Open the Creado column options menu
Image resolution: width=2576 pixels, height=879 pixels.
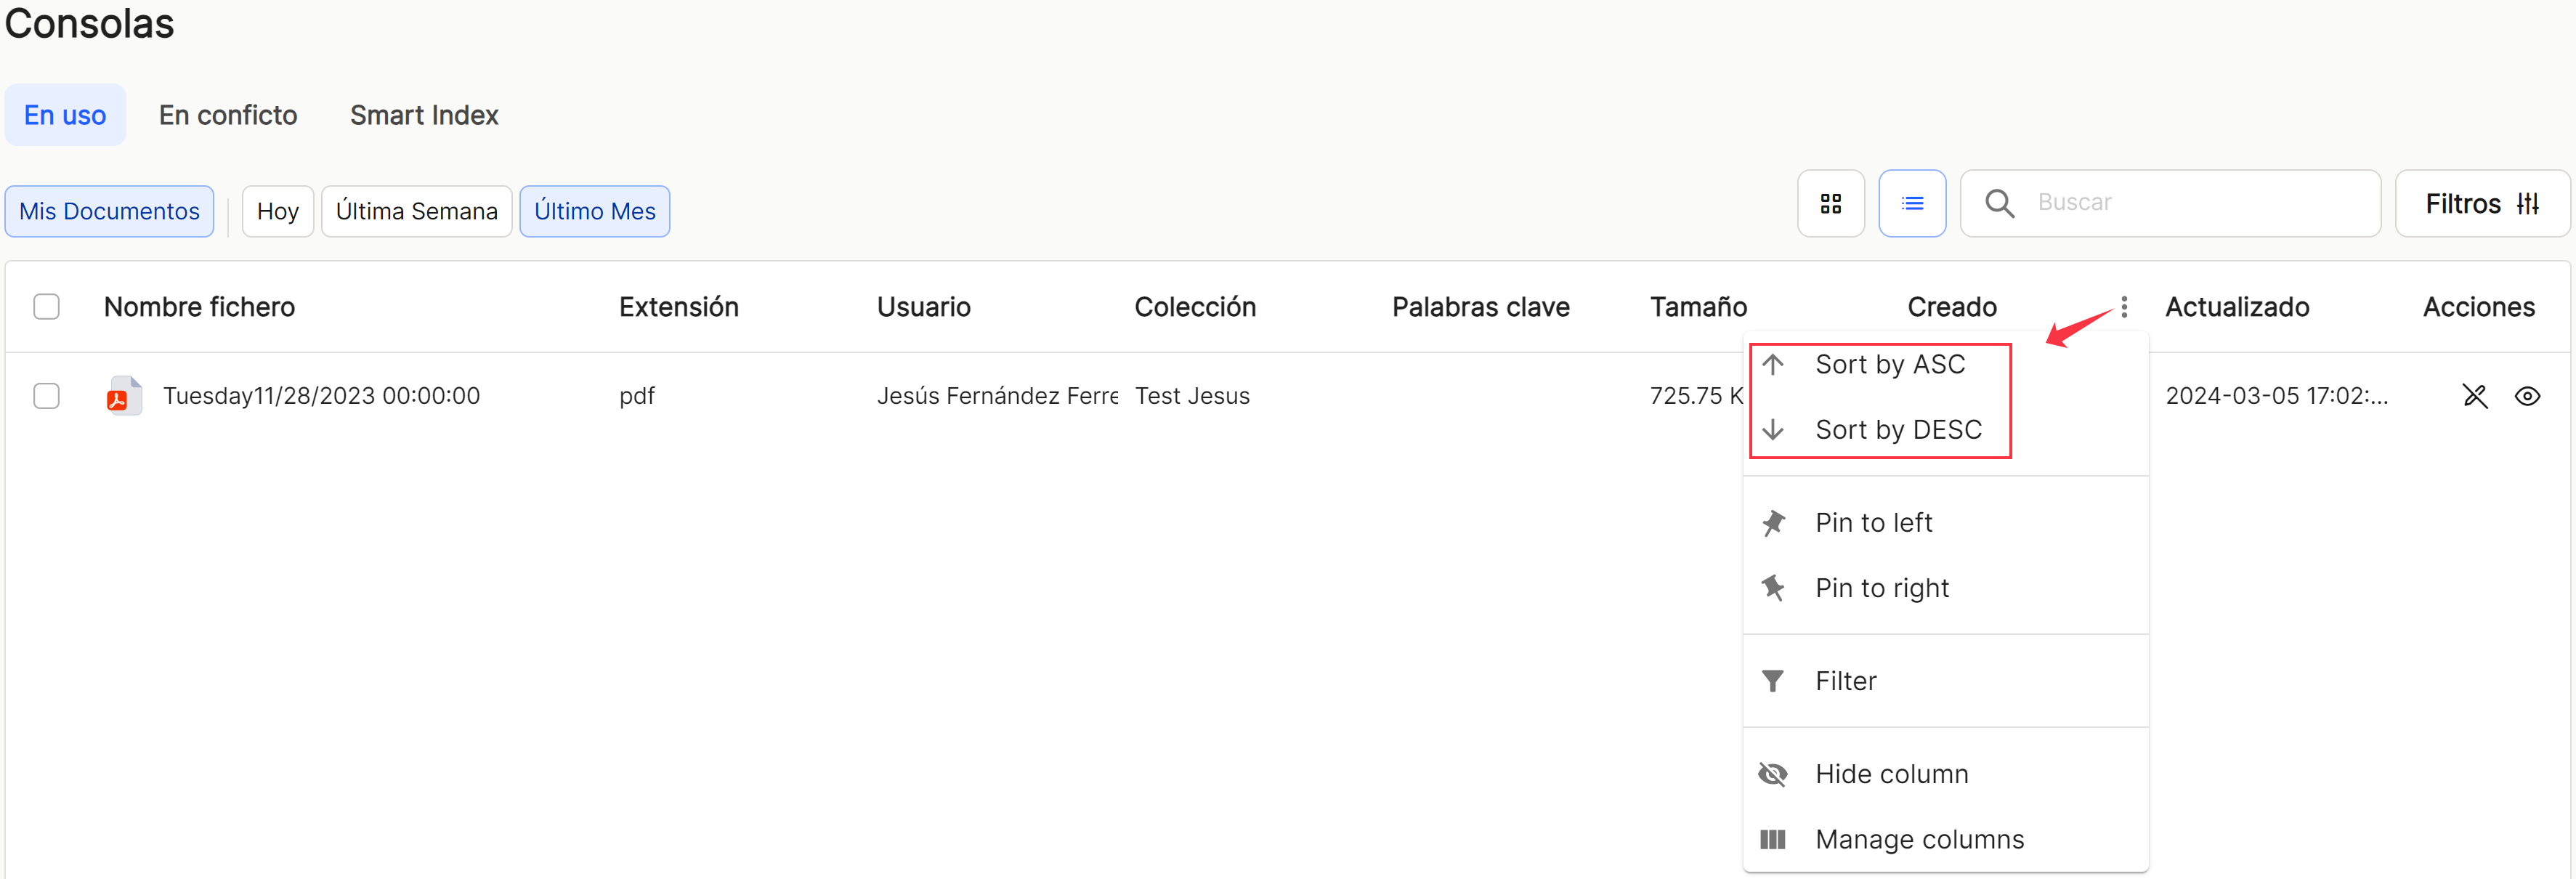tap(2123, 307)
